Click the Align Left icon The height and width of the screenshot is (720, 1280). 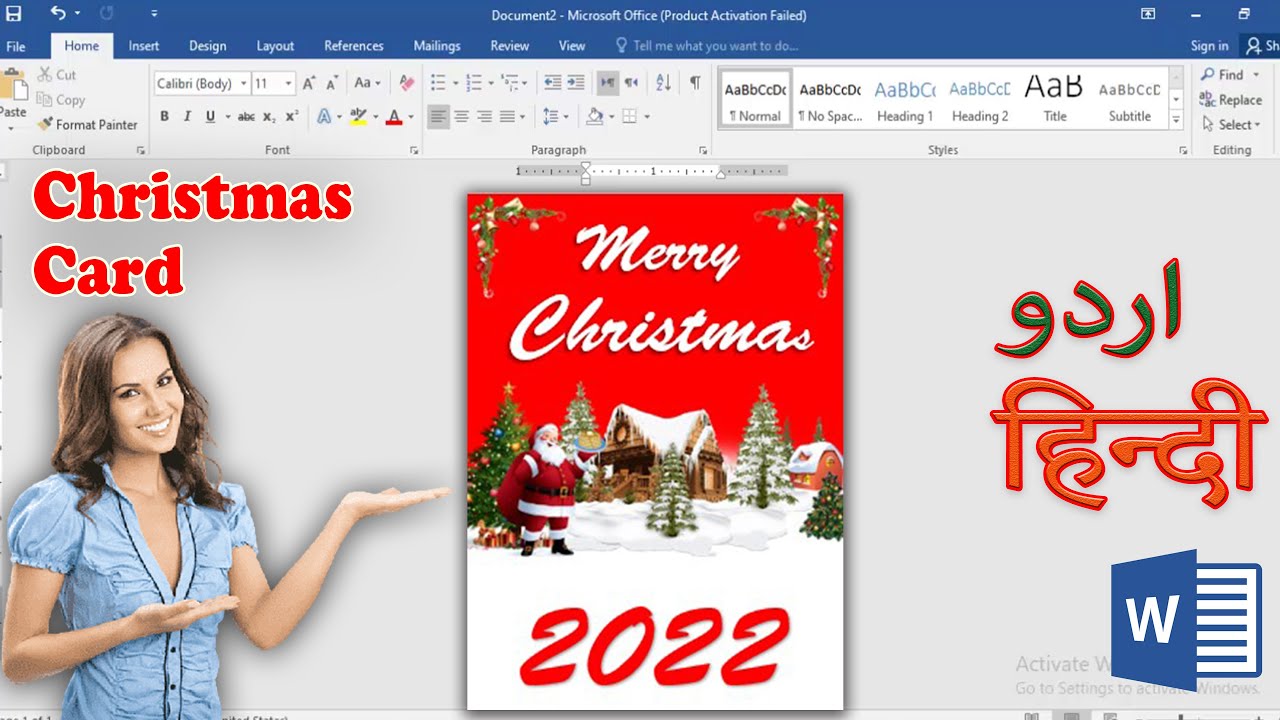pos(439,117)
